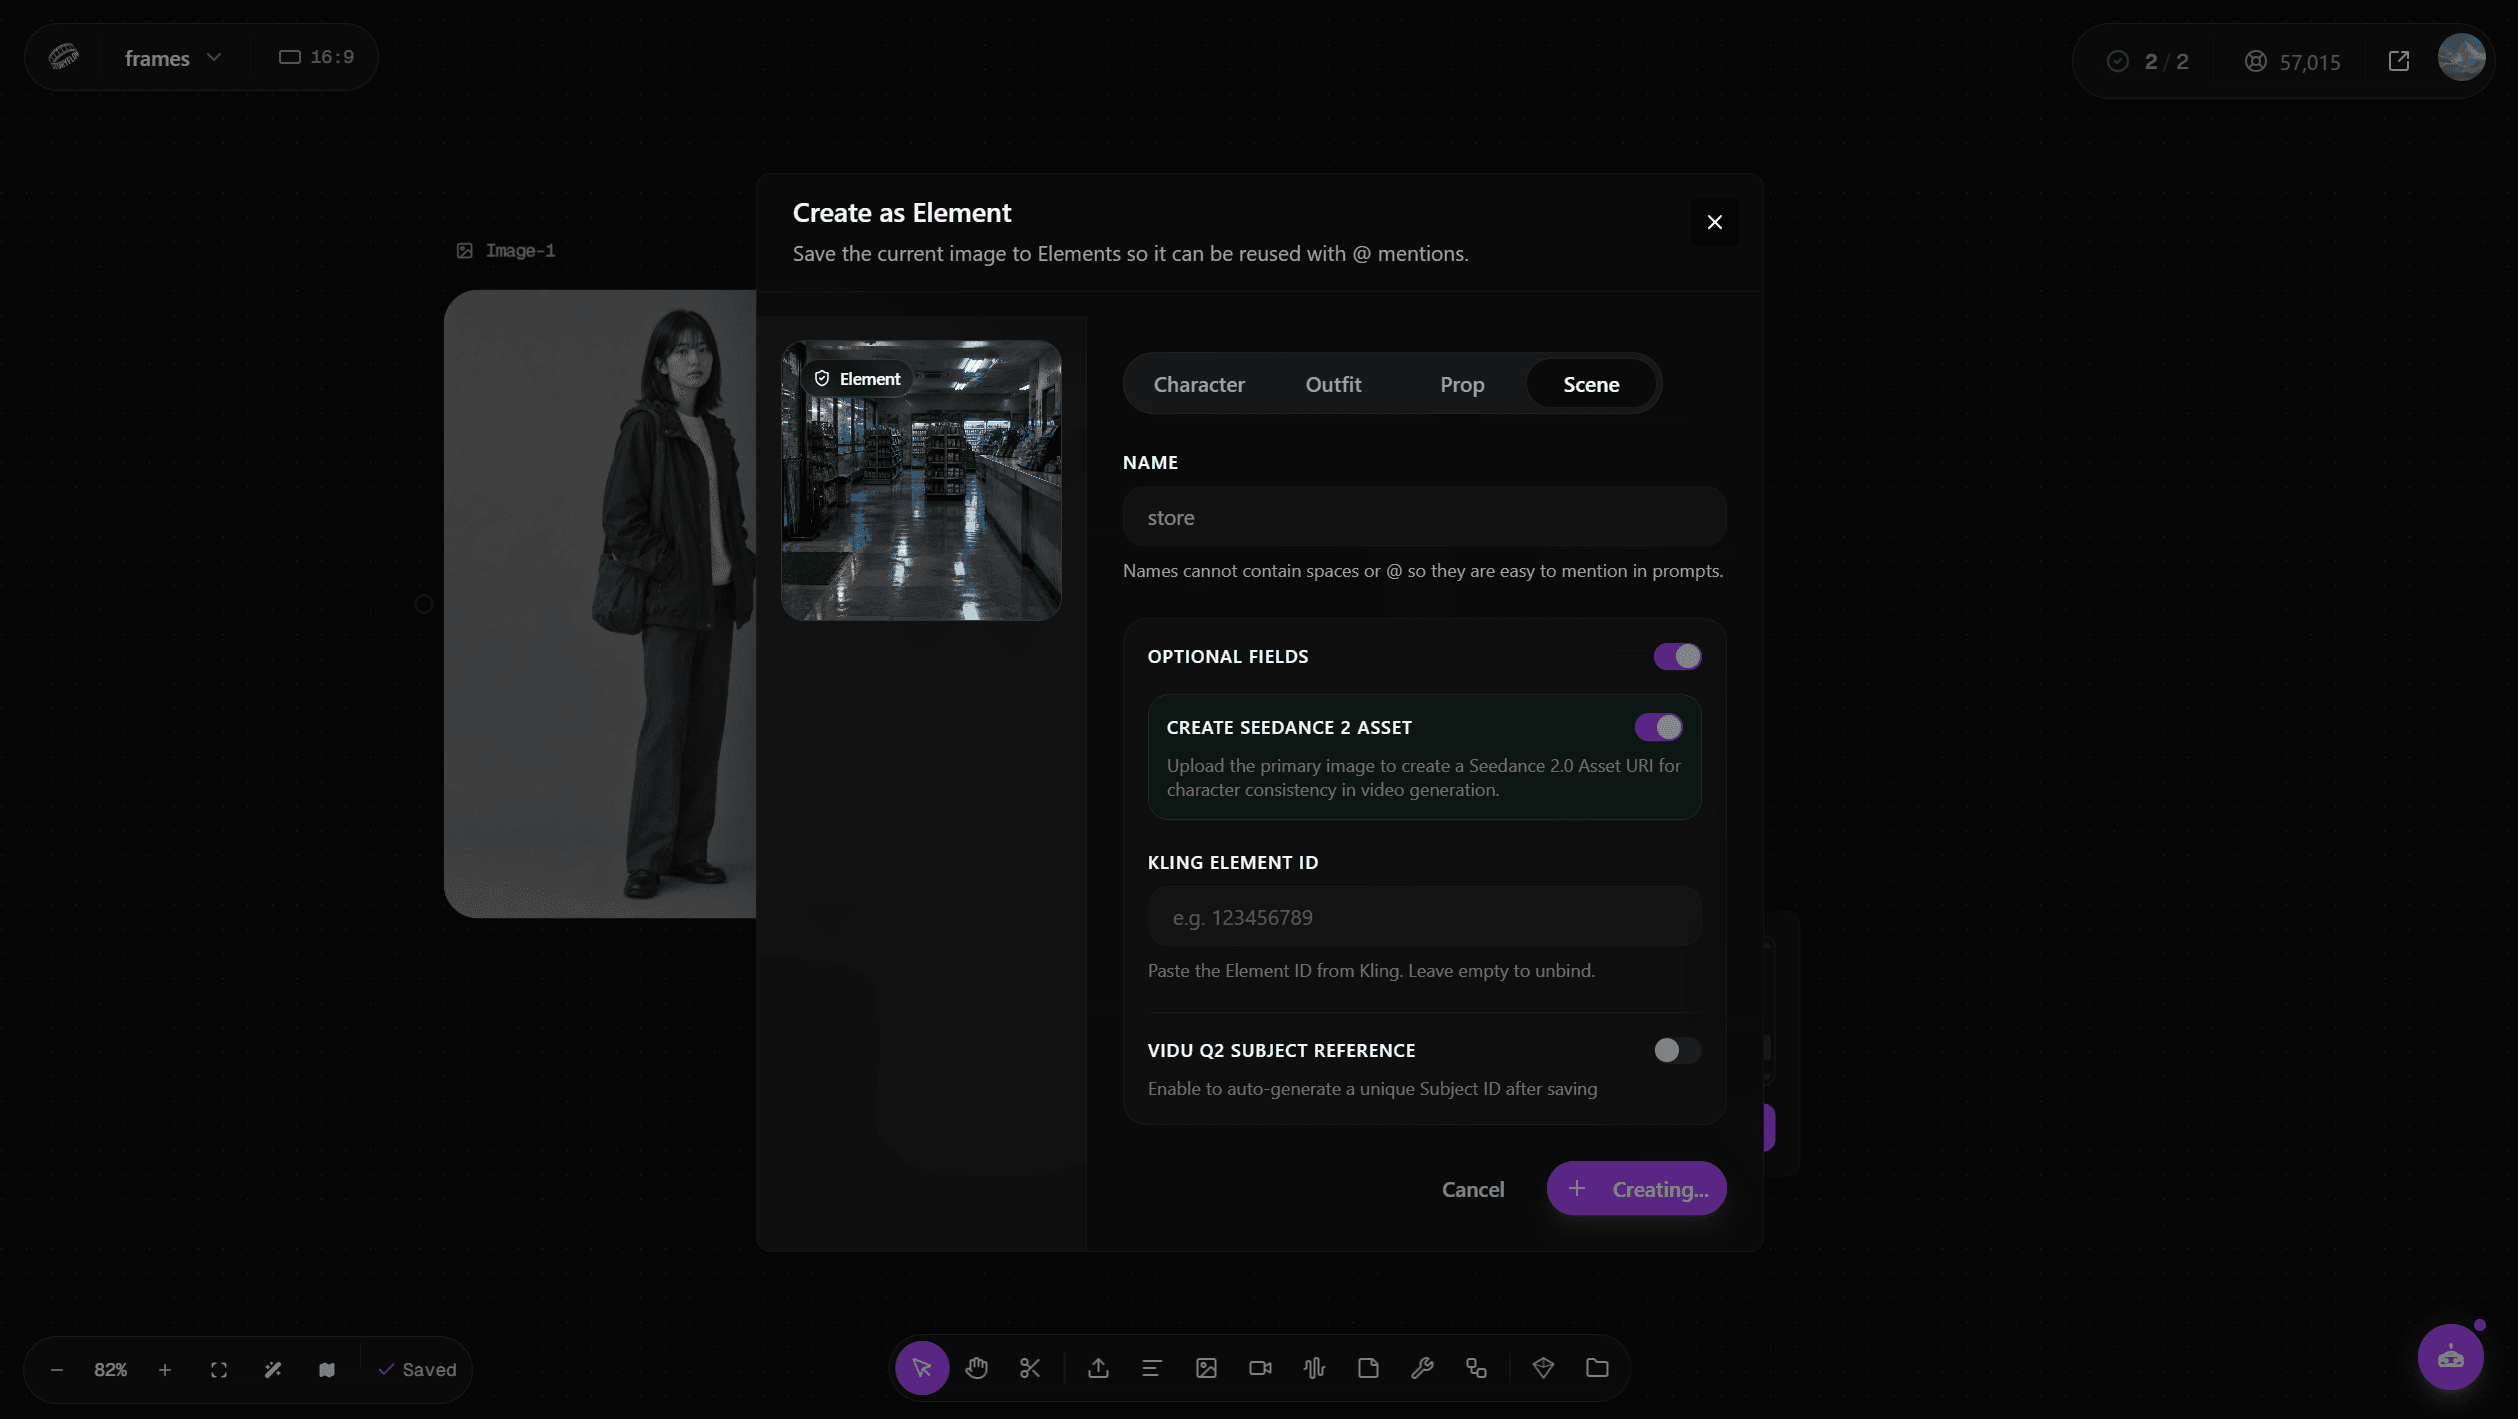Screen dimensions: 2518x1419
Task: Open the frames project dropdown
Action: click(x=172, y=58)
